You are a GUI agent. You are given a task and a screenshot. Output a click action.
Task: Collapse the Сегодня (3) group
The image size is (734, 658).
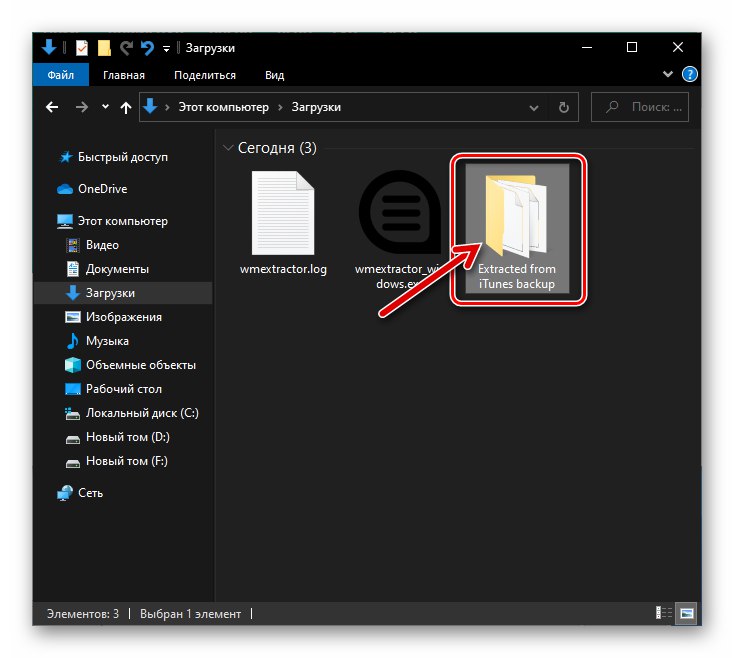(228, 148)
